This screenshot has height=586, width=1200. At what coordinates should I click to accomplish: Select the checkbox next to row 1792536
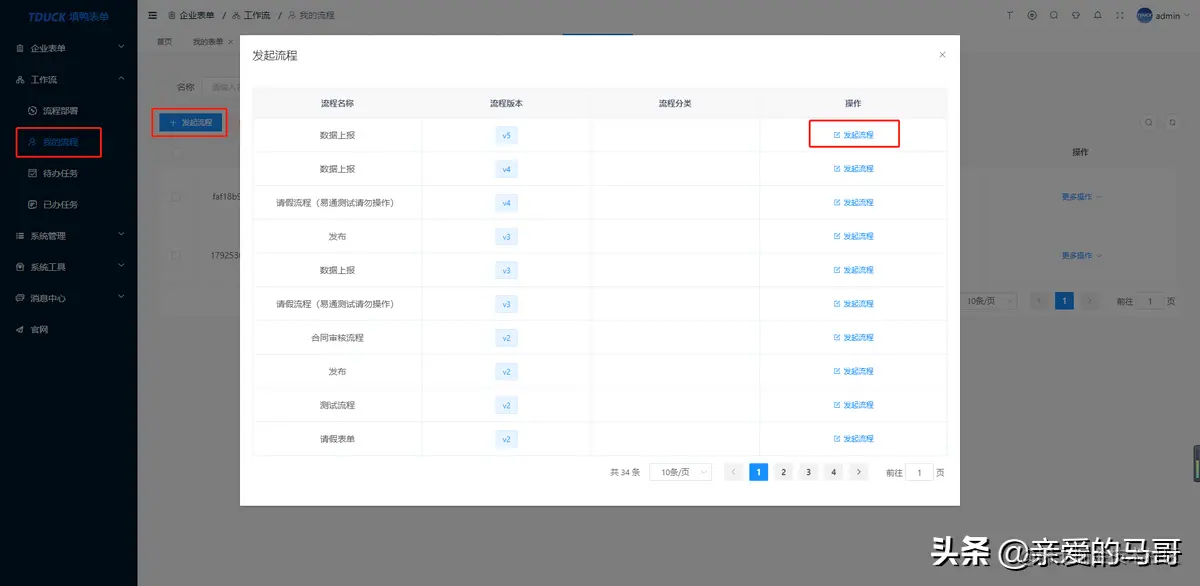pyautogui.click(x=175, y=255)
